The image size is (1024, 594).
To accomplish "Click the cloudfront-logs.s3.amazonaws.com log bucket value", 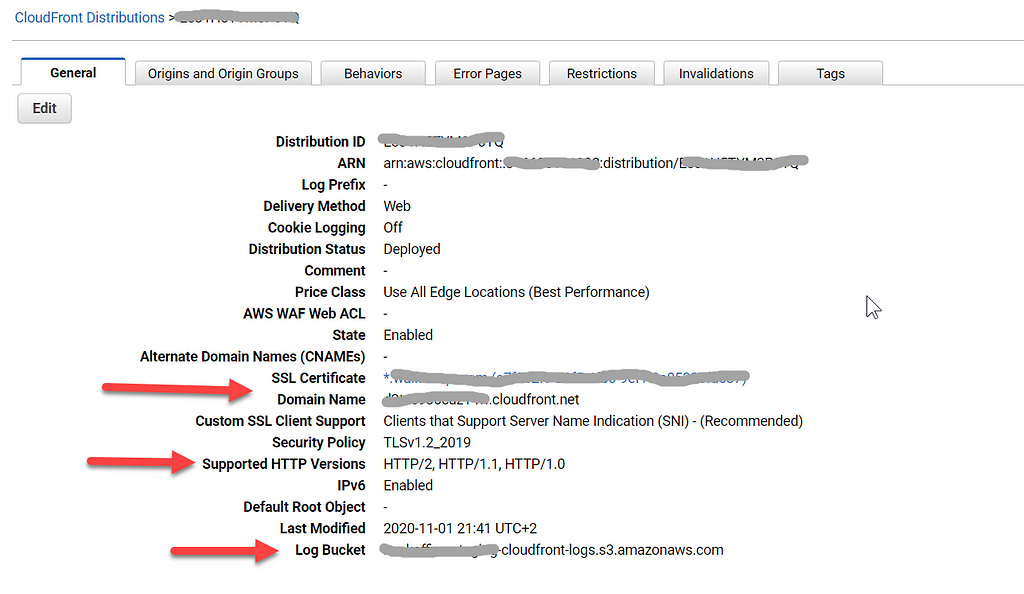I will [x=552, y=550].
